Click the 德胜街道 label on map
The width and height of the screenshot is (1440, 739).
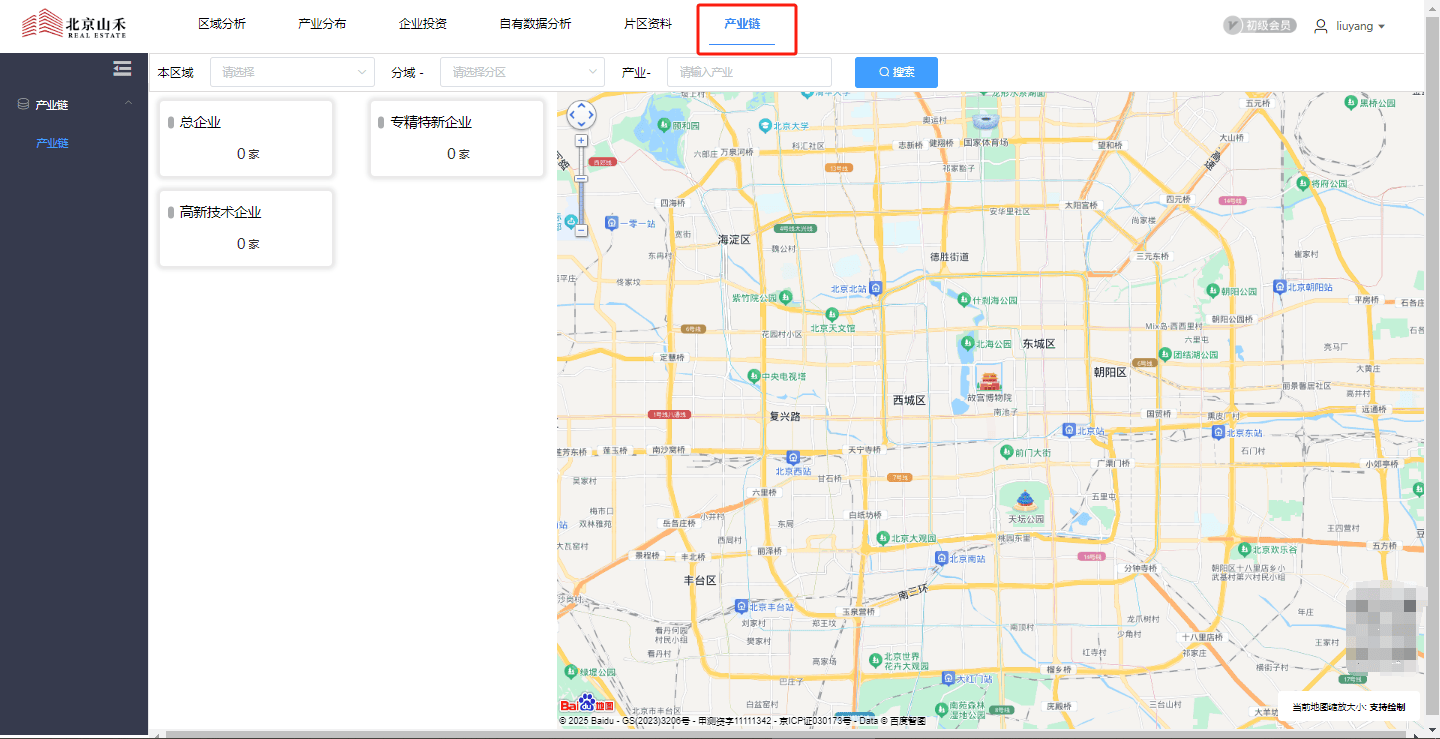[949, 257]
